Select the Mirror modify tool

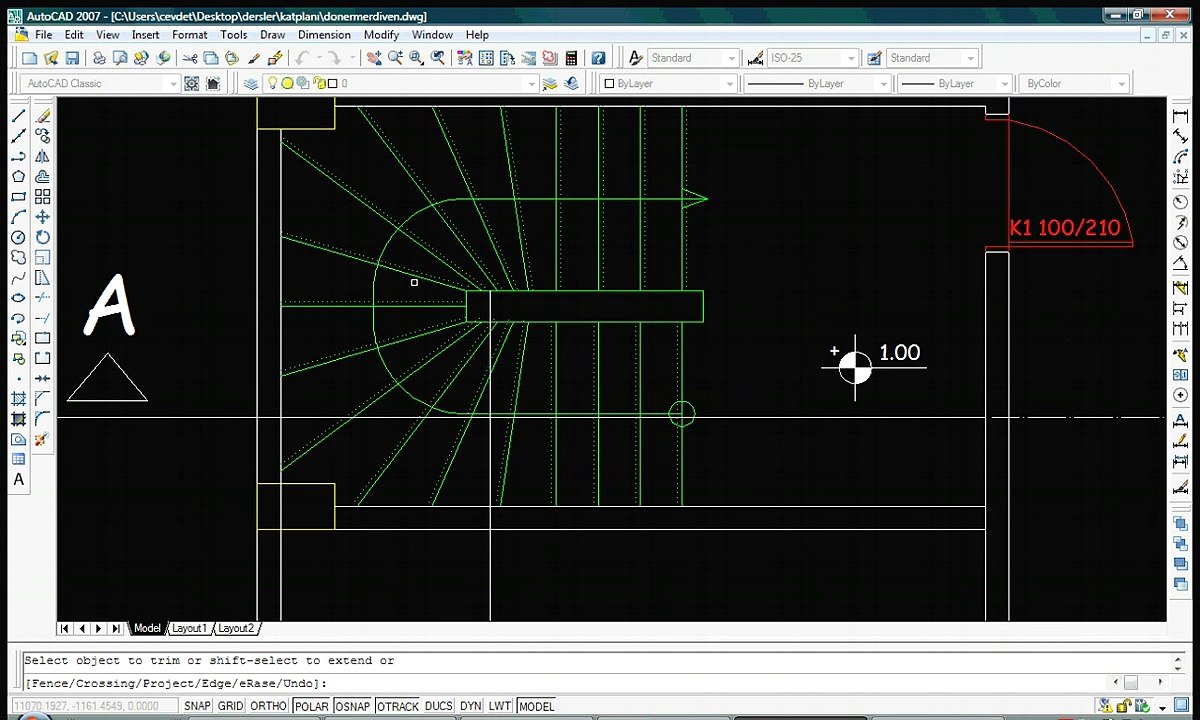42,156
